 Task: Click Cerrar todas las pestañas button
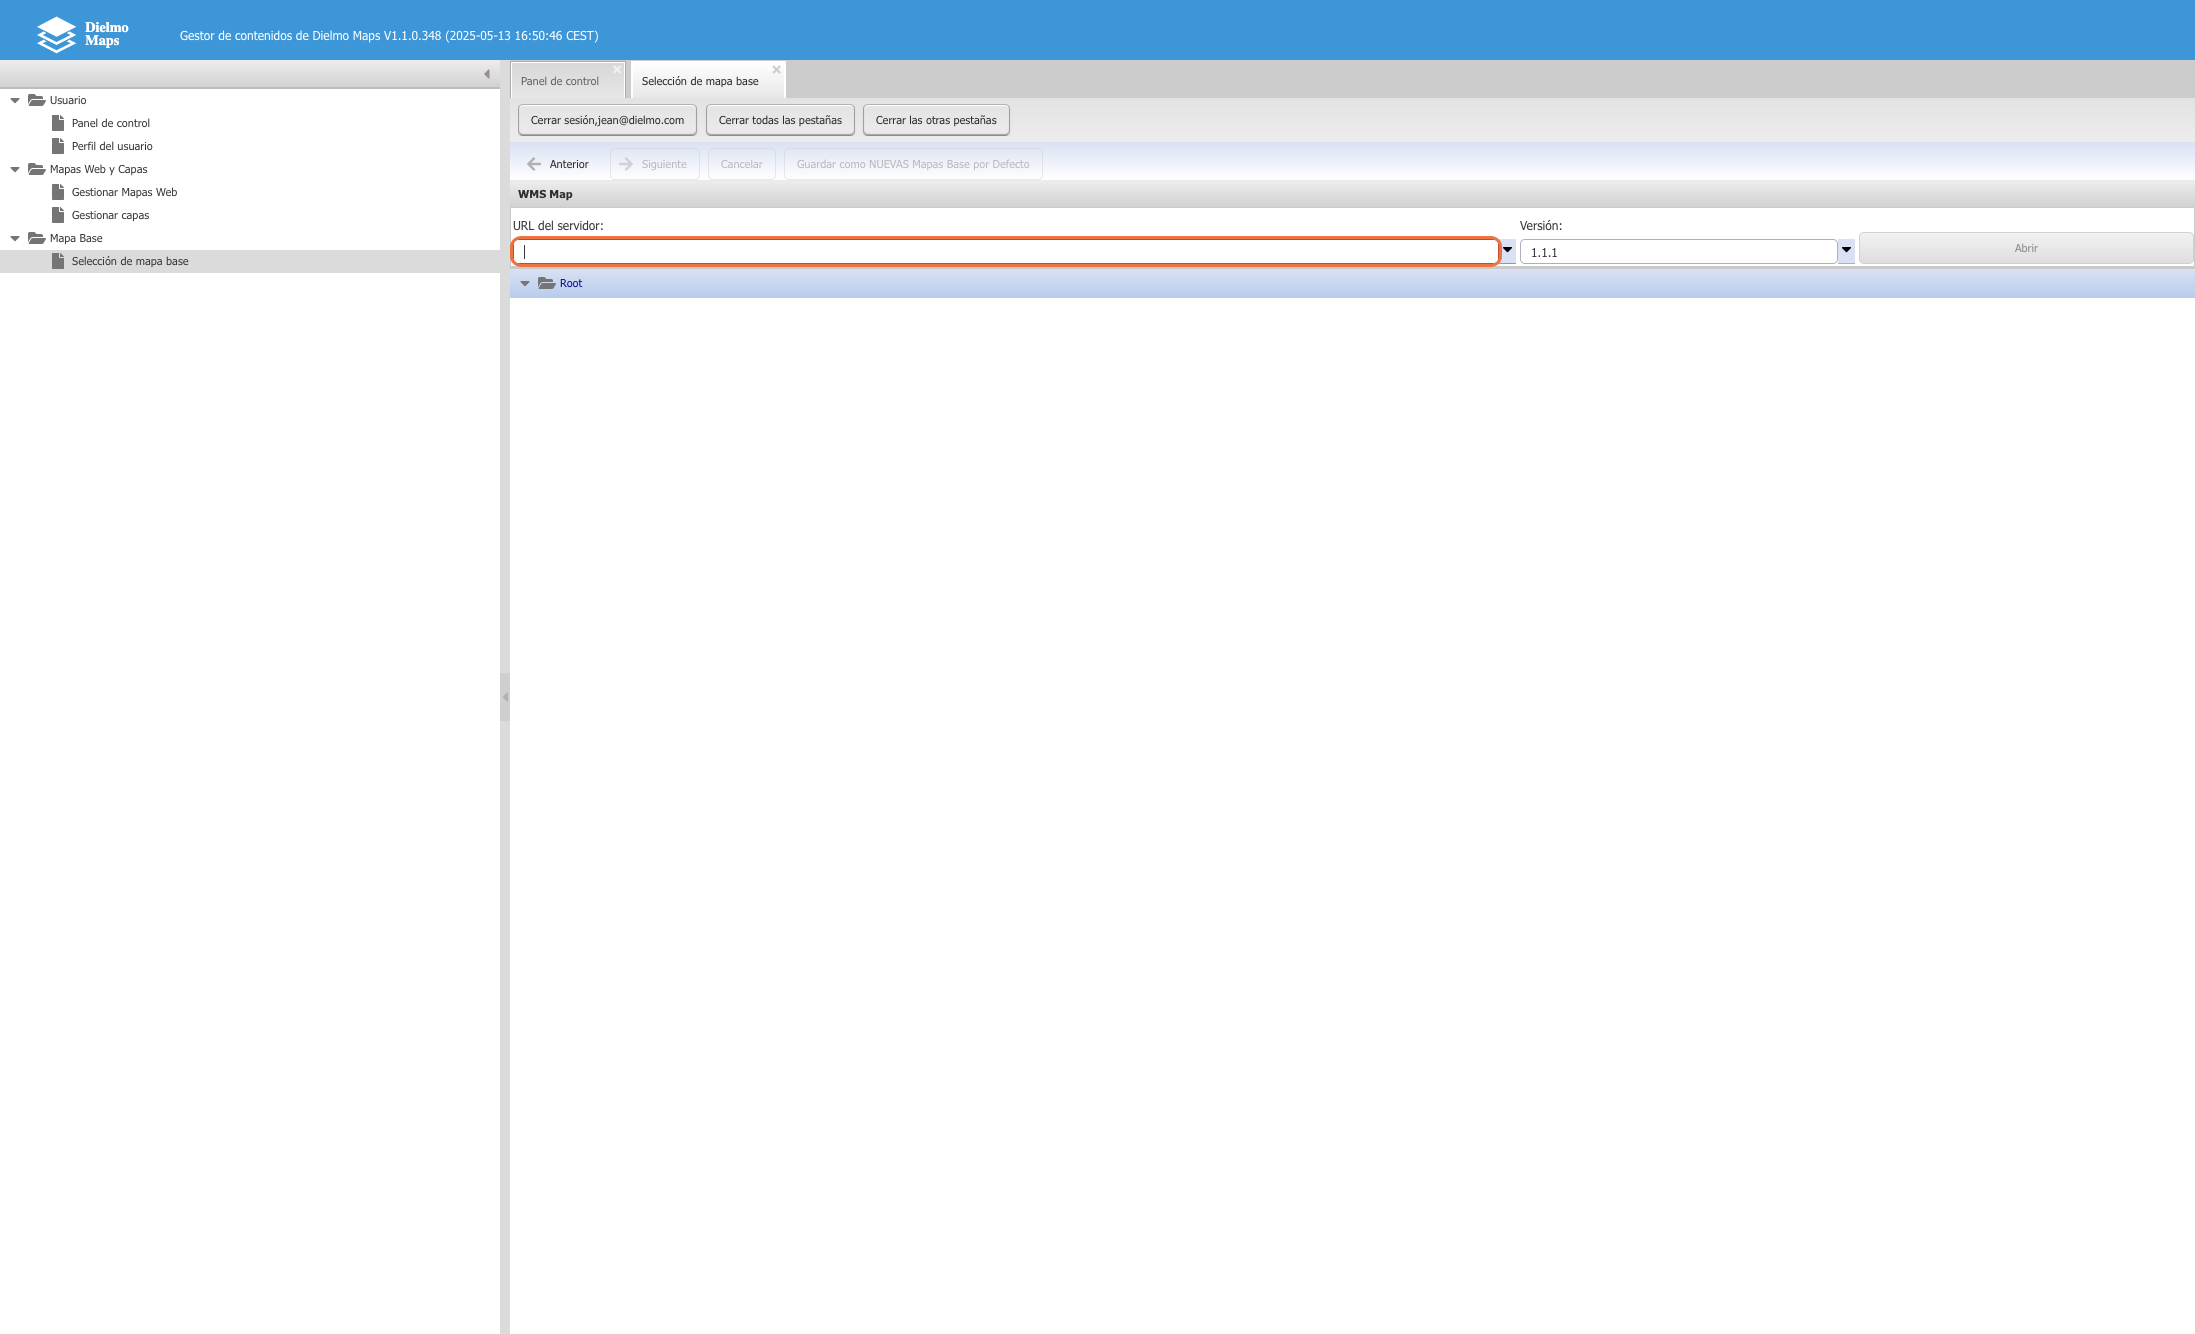(780, 120)
